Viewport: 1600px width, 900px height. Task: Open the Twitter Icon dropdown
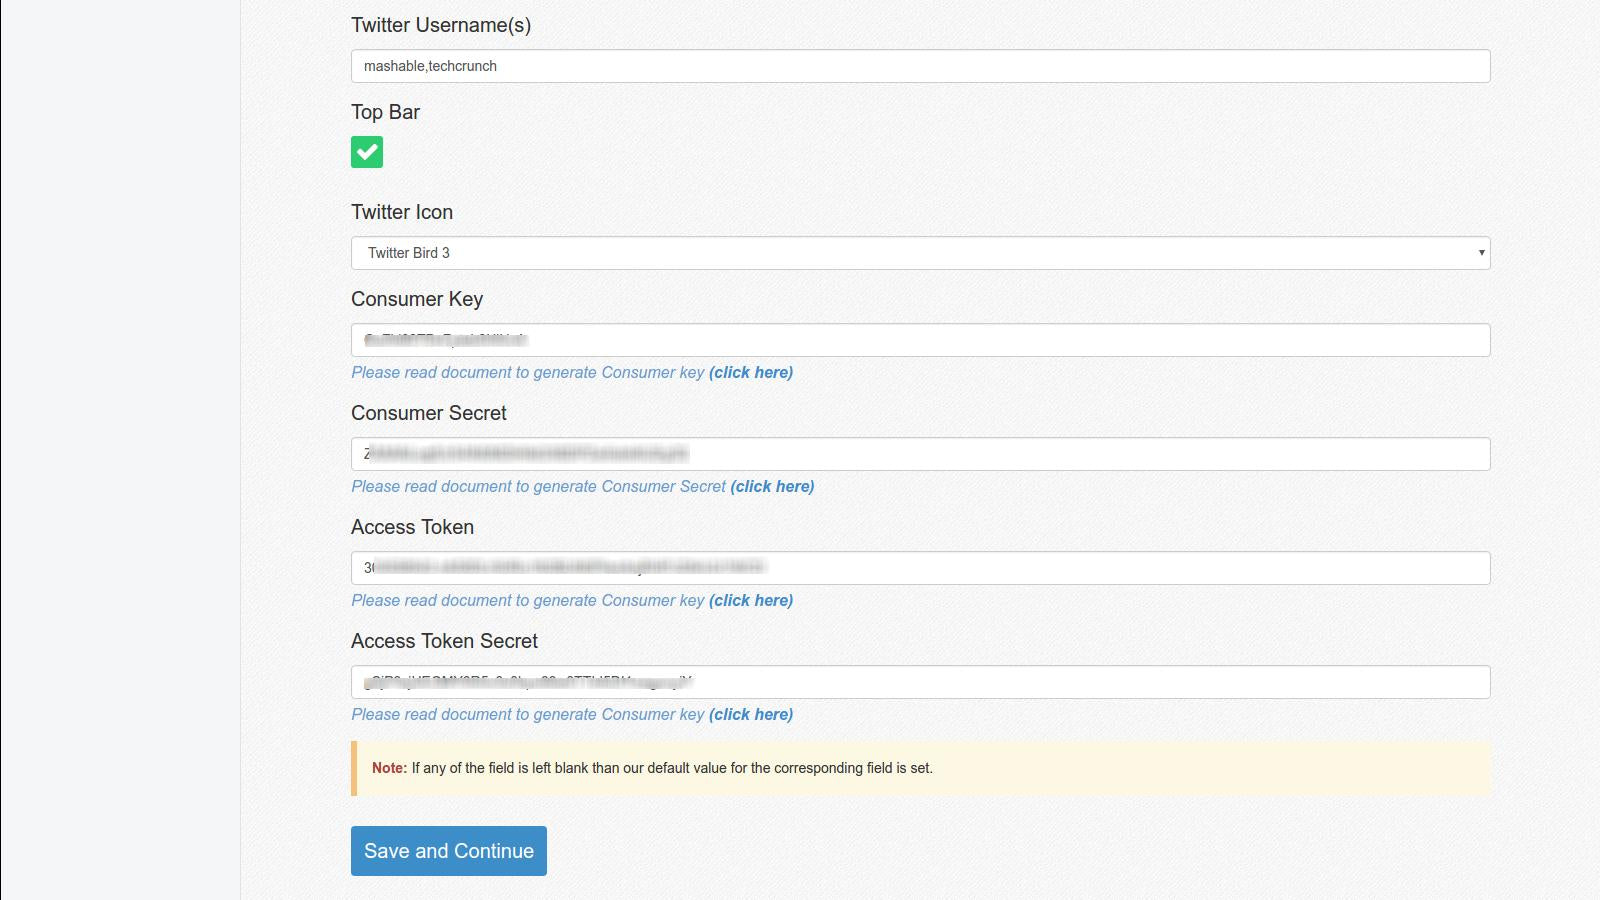tap(920, 253)
